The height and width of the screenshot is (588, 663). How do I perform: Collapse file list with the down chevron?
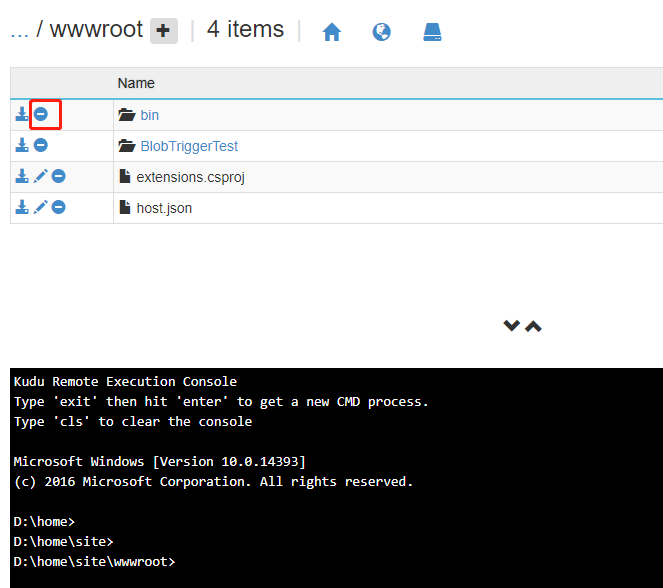(x=511, y=326)
